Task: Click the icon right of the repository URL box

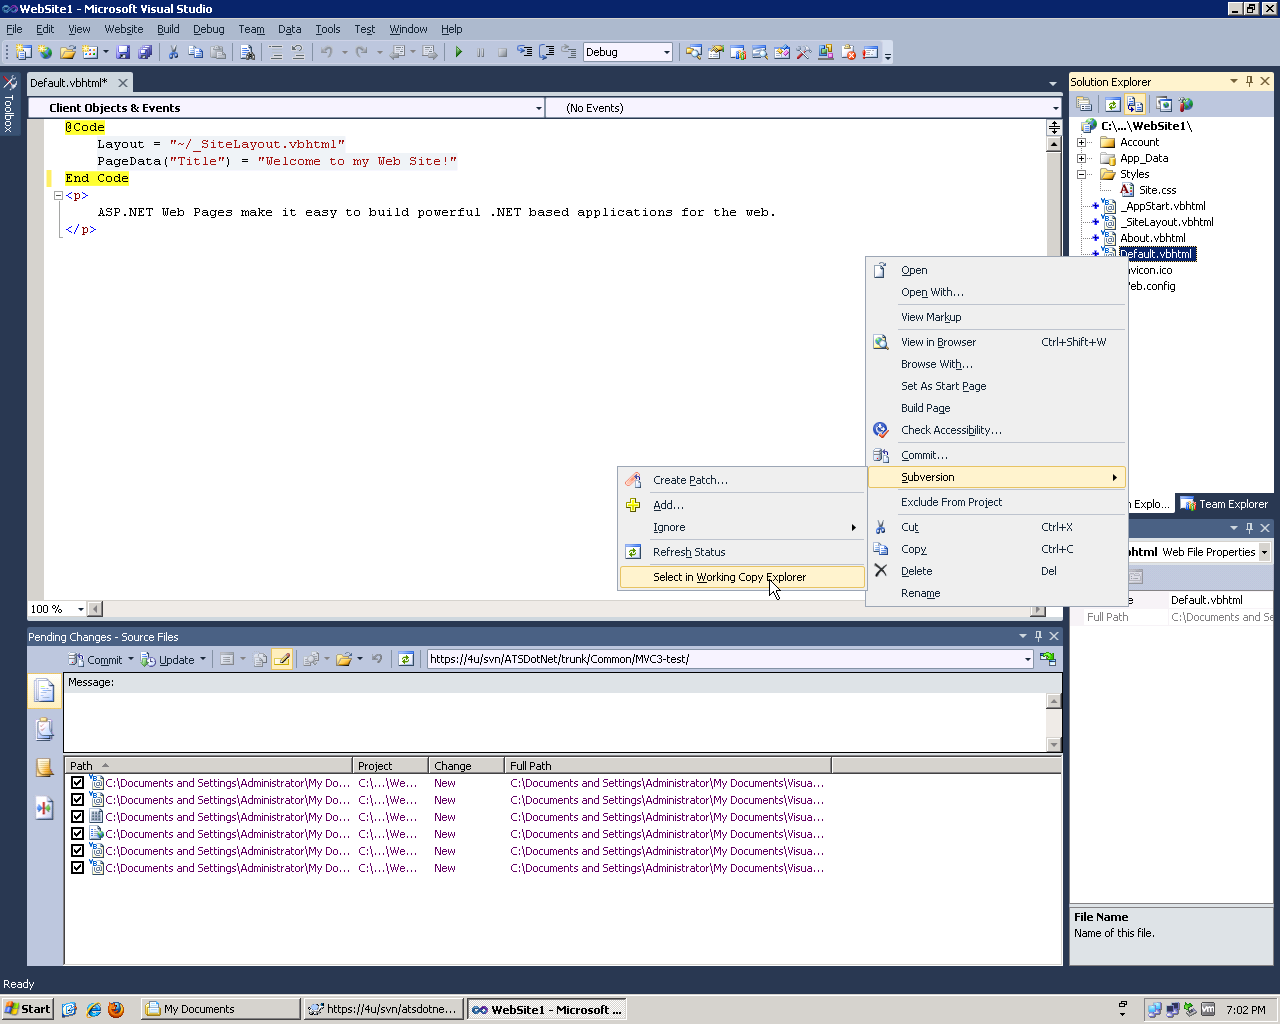Action: (x=1048, y=659)
